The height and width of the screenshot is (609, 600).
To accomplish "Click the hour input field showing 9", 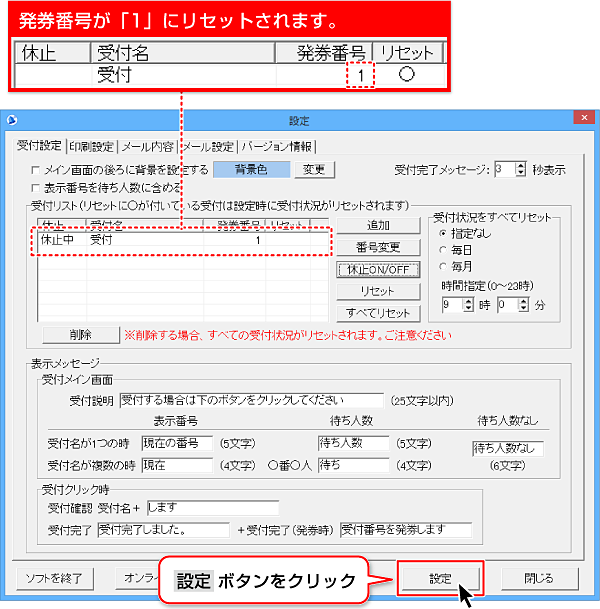I will click(x=452, y=305).
